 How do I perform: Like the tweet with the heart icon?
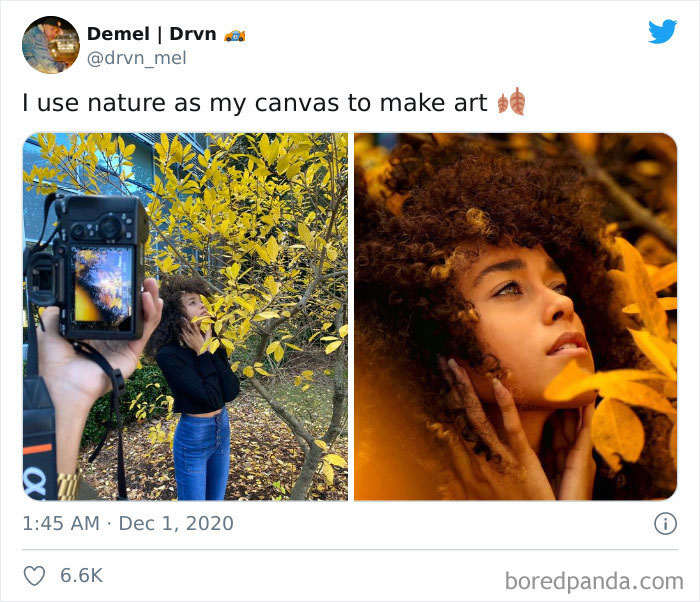(x=34, y=576)
